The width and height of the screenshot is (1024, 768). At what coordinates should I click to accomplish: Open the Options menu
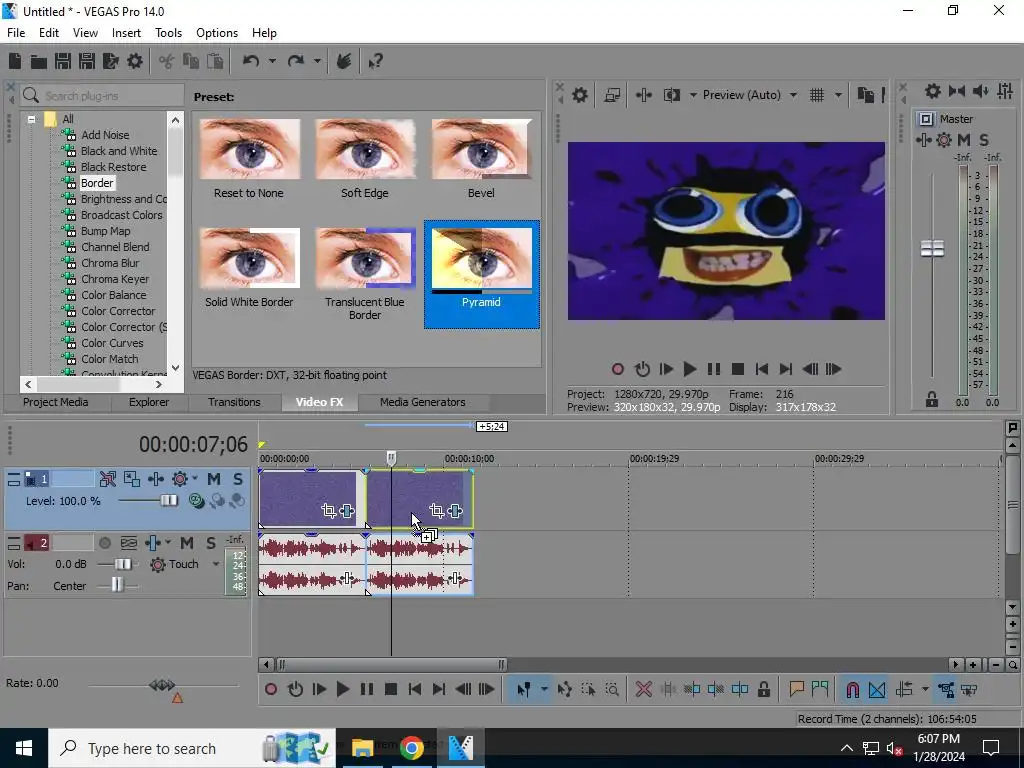coord(217,33)
